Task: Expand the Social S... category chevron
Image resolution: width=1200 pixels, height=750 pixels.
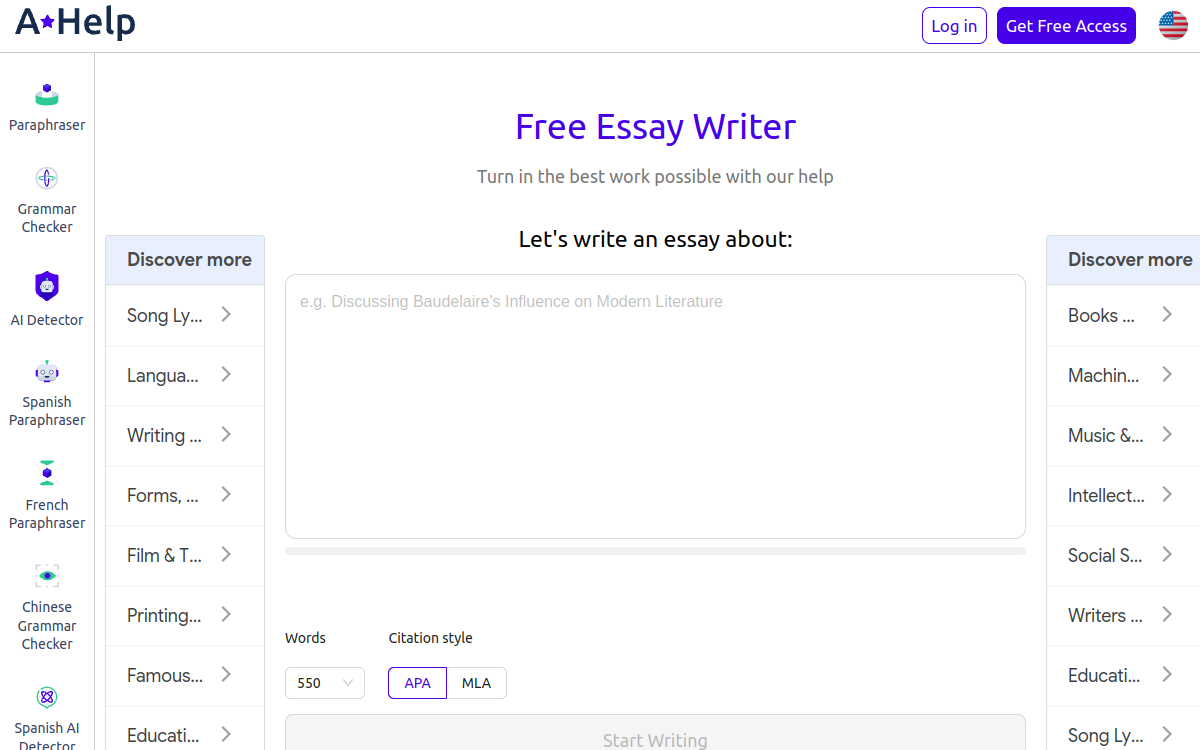Action: coord(1167,554)
